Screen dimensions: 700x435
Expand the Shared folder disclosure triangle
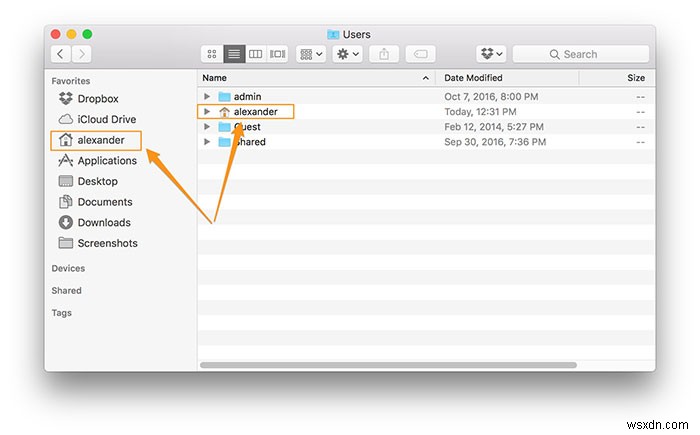207,142
